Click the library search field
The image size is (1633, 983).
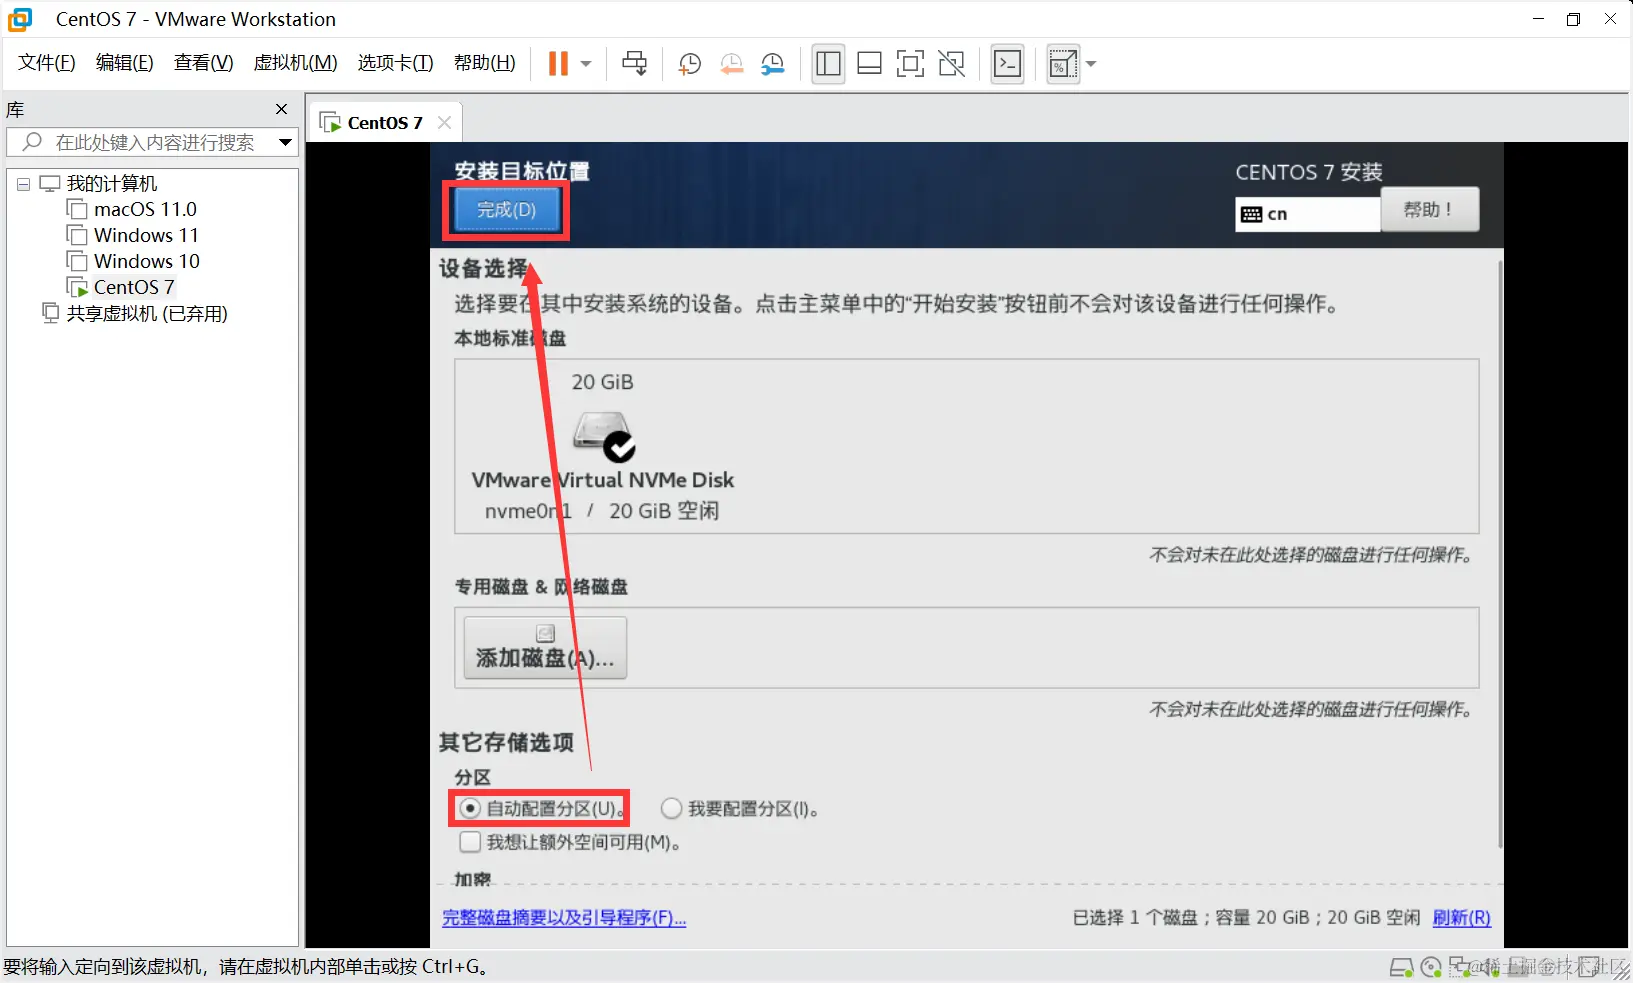[150, 142]
